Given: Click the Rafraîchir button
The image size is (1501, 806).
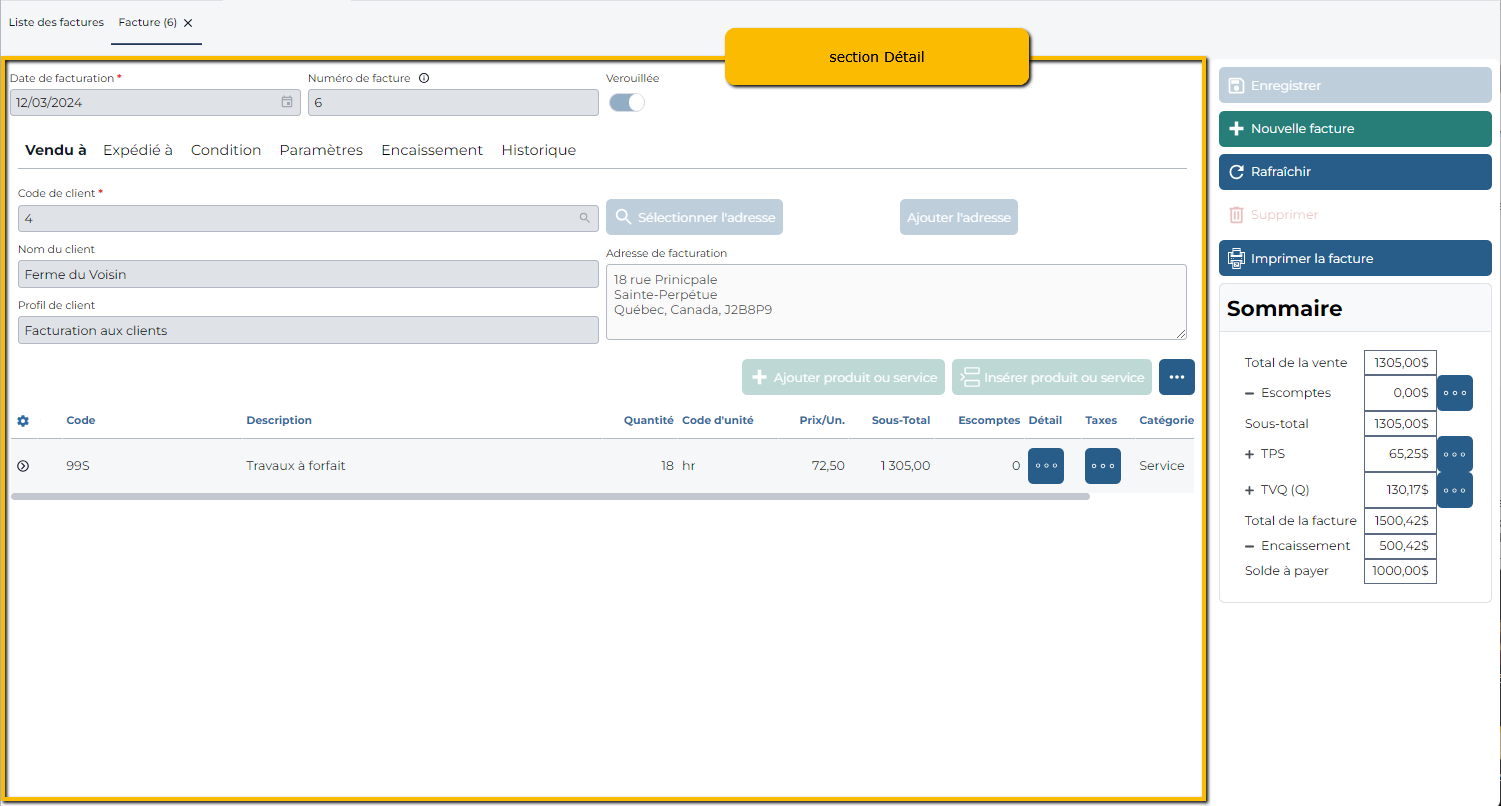Looking at the screenshot, I should (1355, 172).
